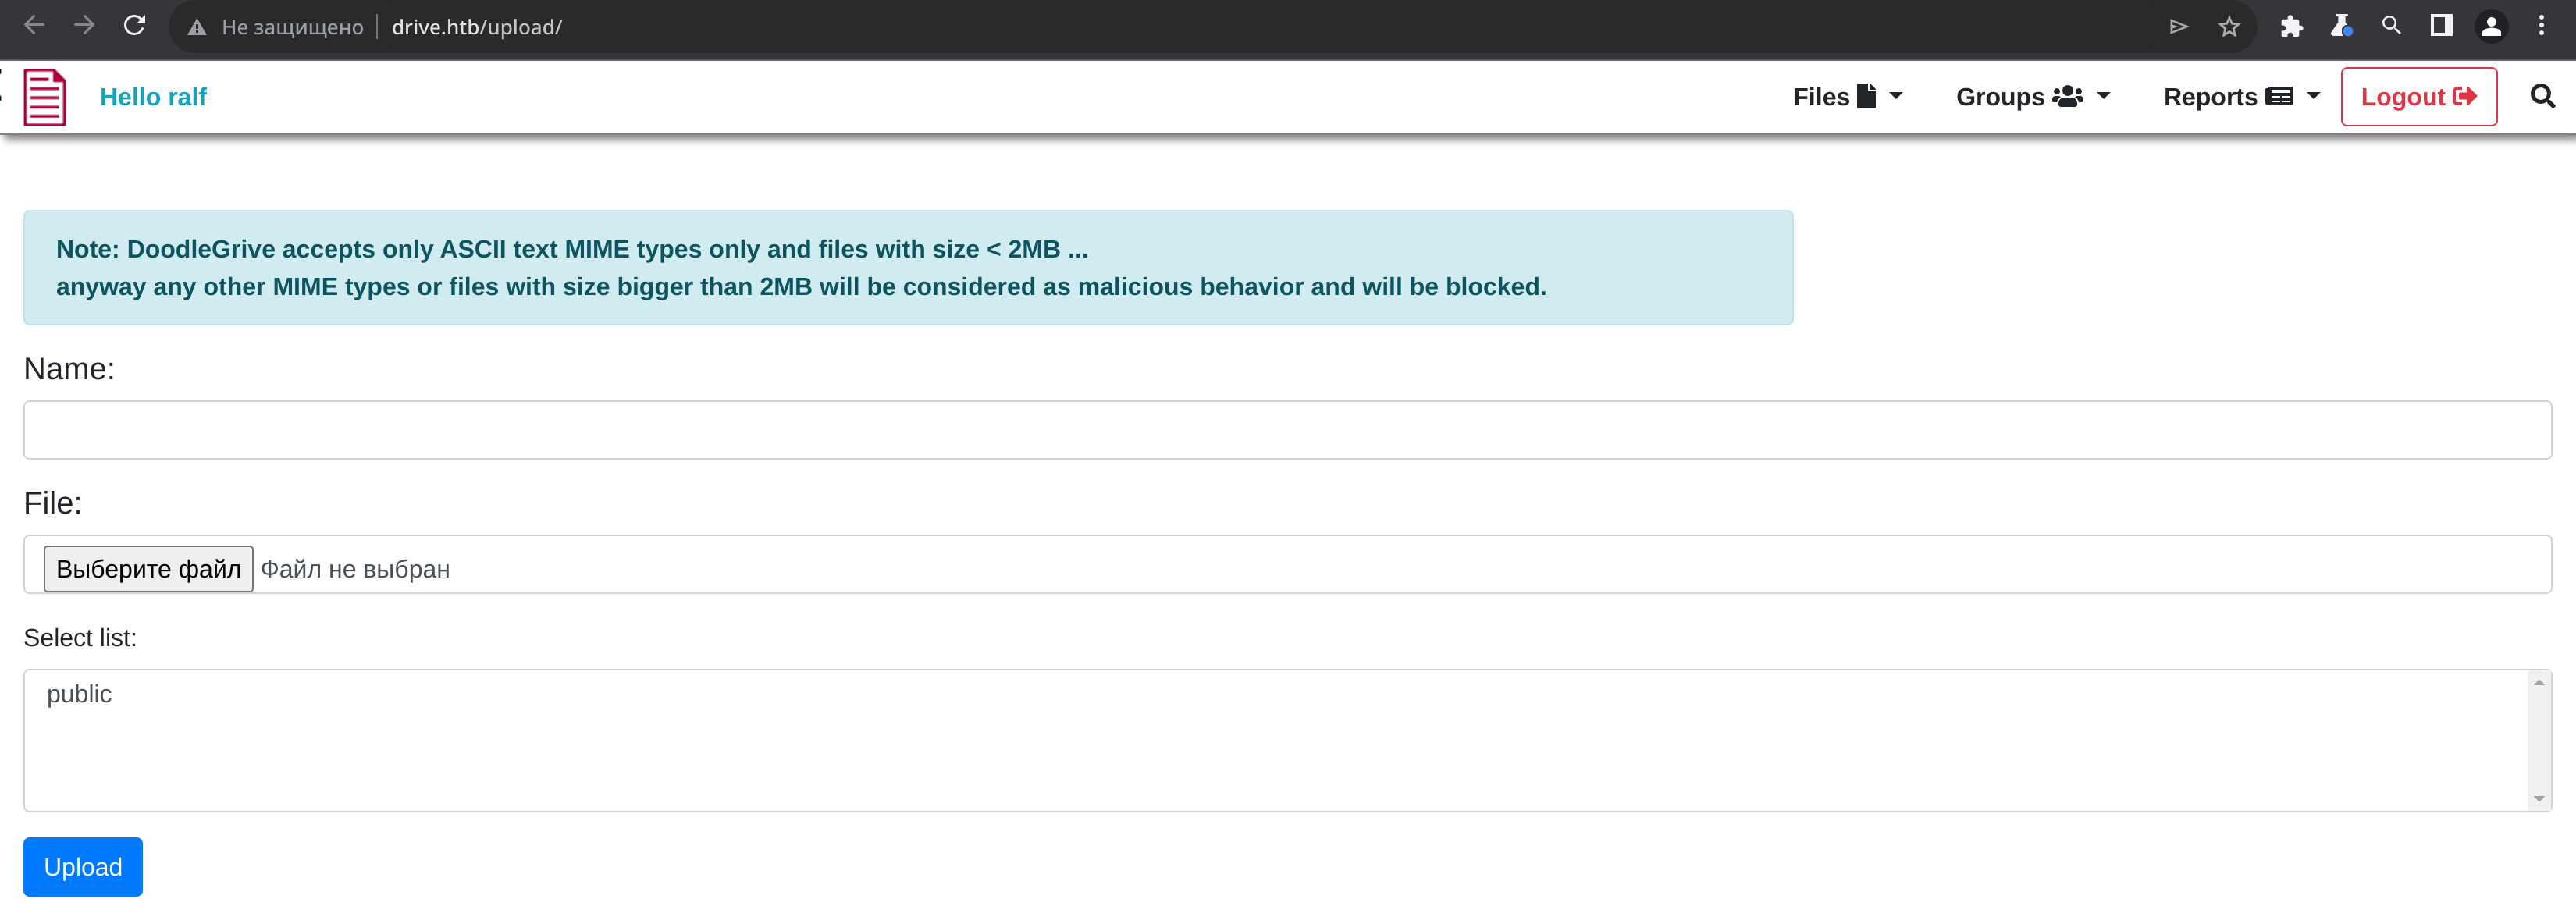Click the choose file button

tap(148, 569)
